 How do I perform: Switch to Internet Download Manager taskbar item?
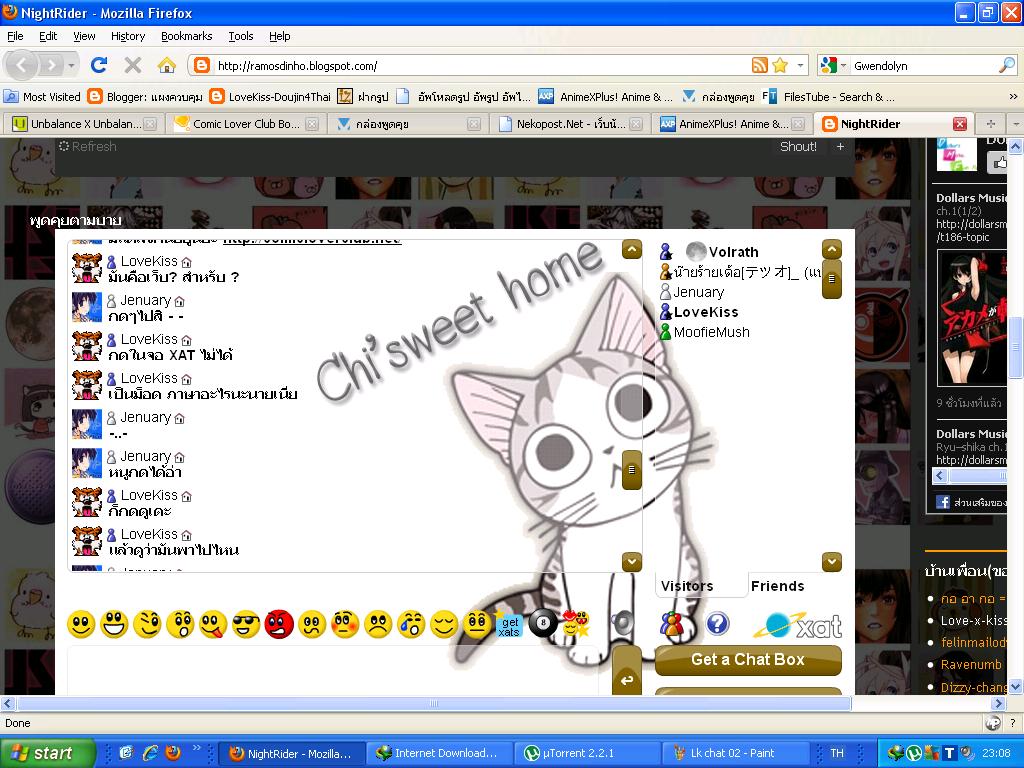click(x=440, y=753)
